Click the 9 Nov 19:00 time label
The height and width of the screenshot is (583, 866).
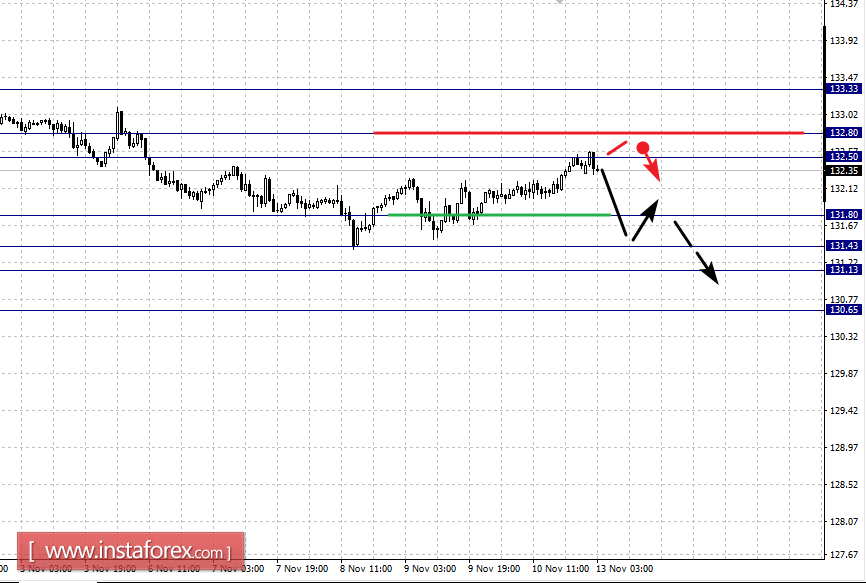pyautogui.click(x=494, y=569)
